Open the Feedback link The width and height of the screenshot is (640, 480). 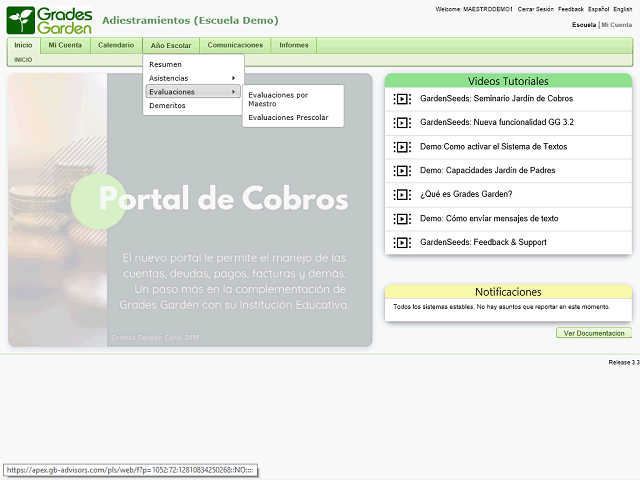(x=571, y=9)
